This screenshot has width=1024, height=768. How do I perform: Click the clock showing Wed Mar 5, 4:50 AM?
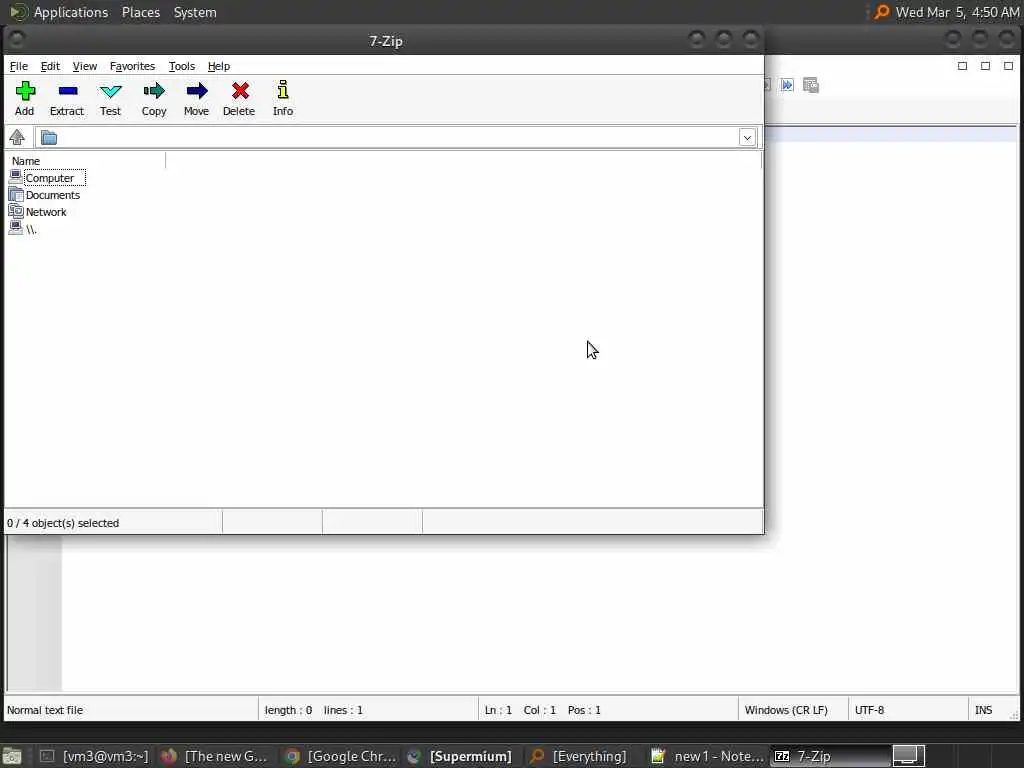(x=957, y=12)
